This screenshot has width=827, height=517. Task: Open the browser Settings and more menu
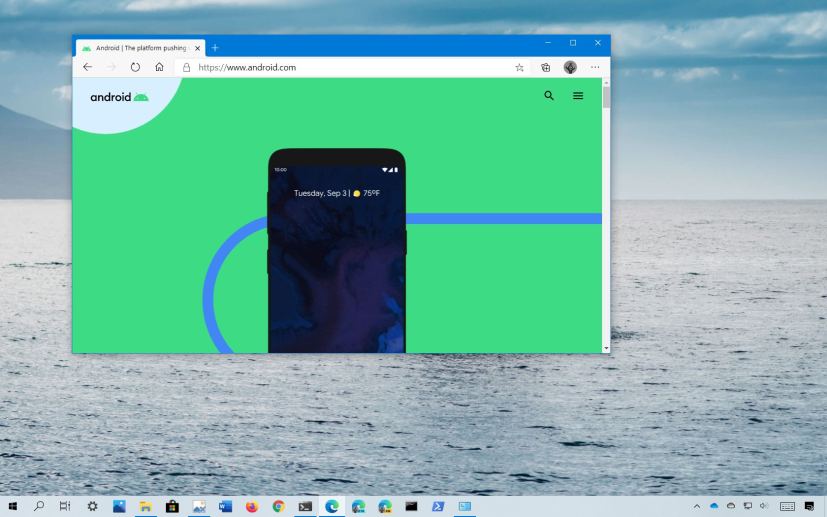[595, 67]
